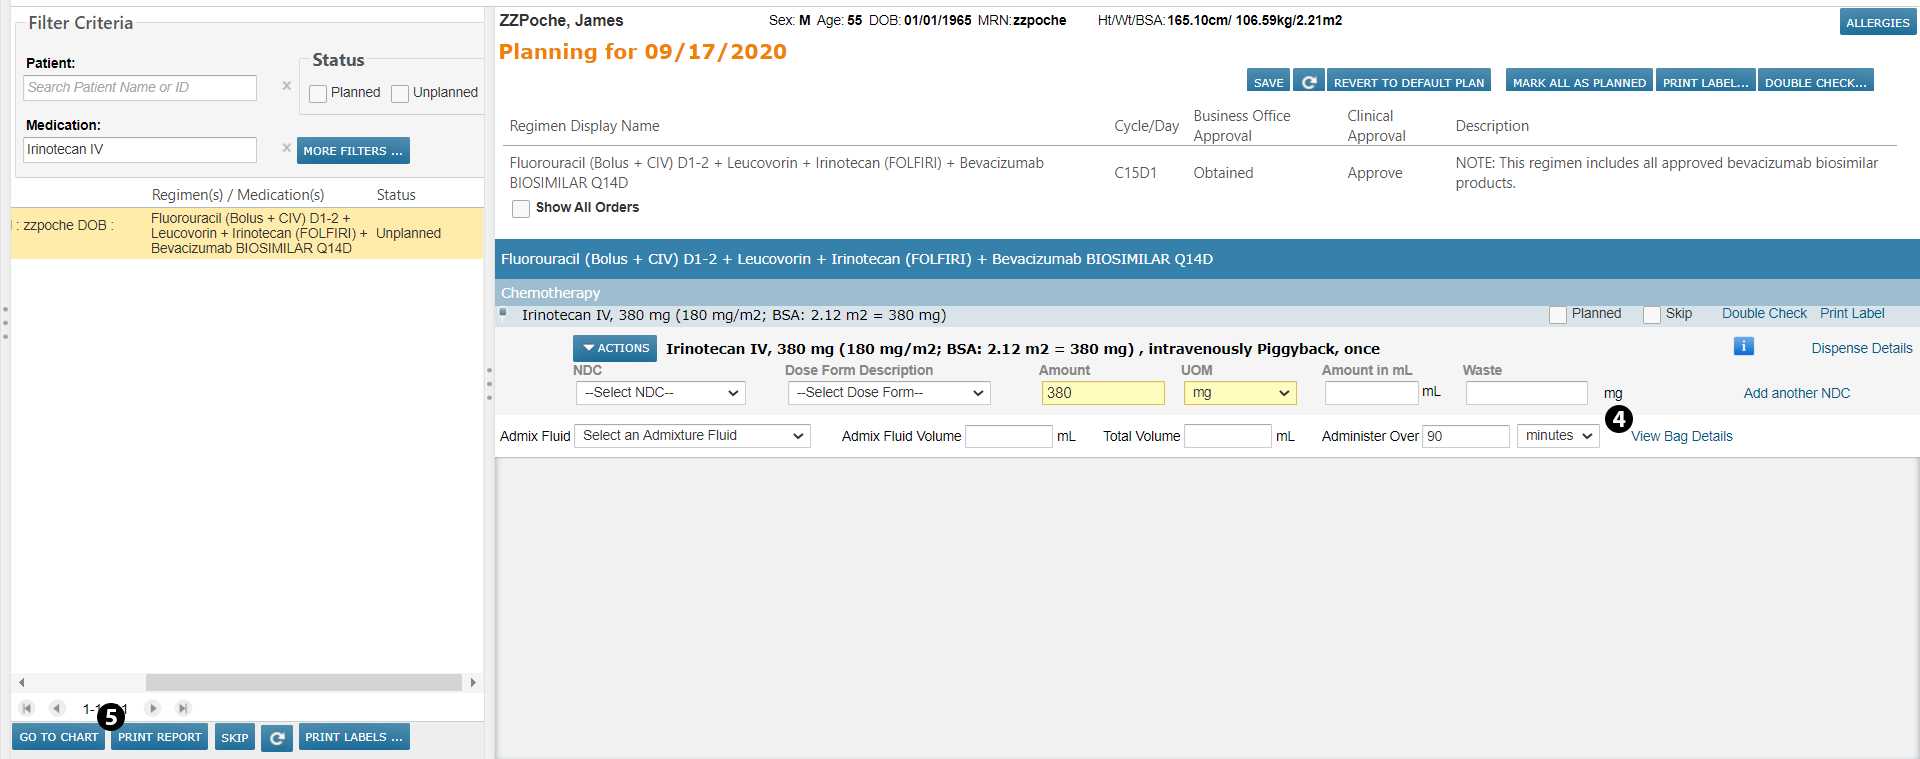Expand the Admix Fluid dropdown

(692, 436)
